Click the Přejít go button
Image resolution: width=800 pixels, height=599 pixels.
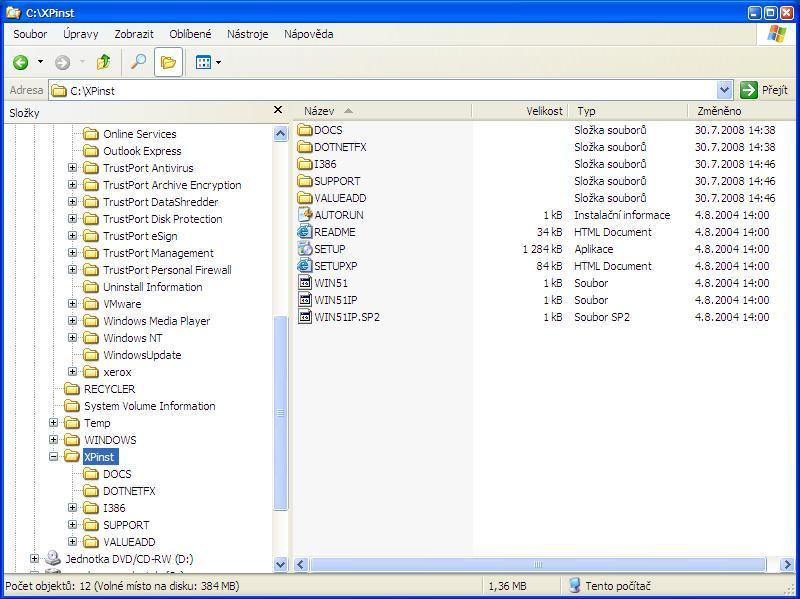tap(764, 90)
